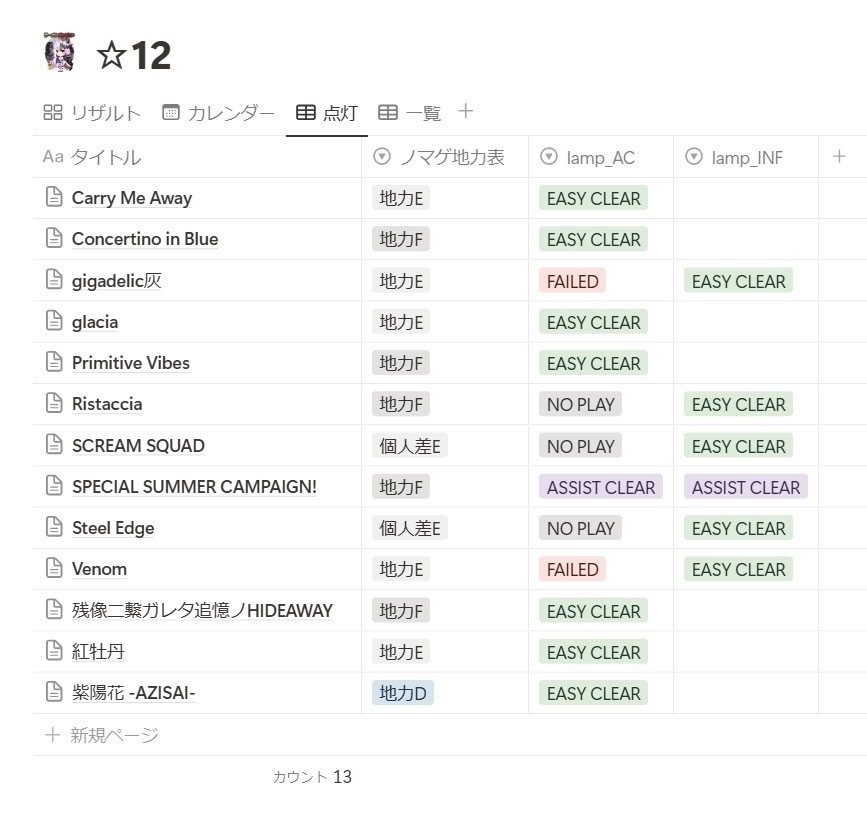Click the page icon of Primitive Vibes
This screenshot has width=867, height=816.
pyautogui.click(x=54, y=362)
